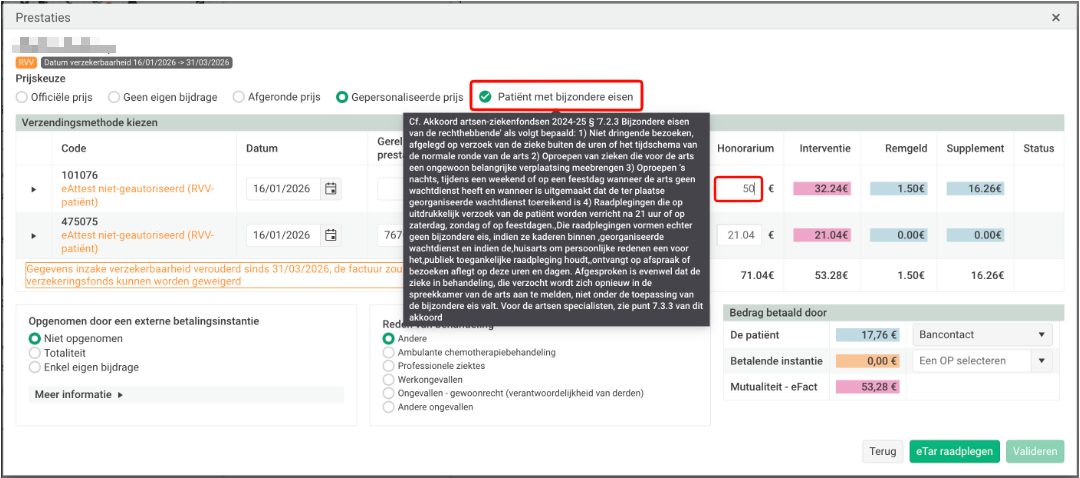The image size is (1080, 478).
Task: Toggle 'Patiënt met bijzondere eisen' green checkmark
Action: tap(485, 97)
